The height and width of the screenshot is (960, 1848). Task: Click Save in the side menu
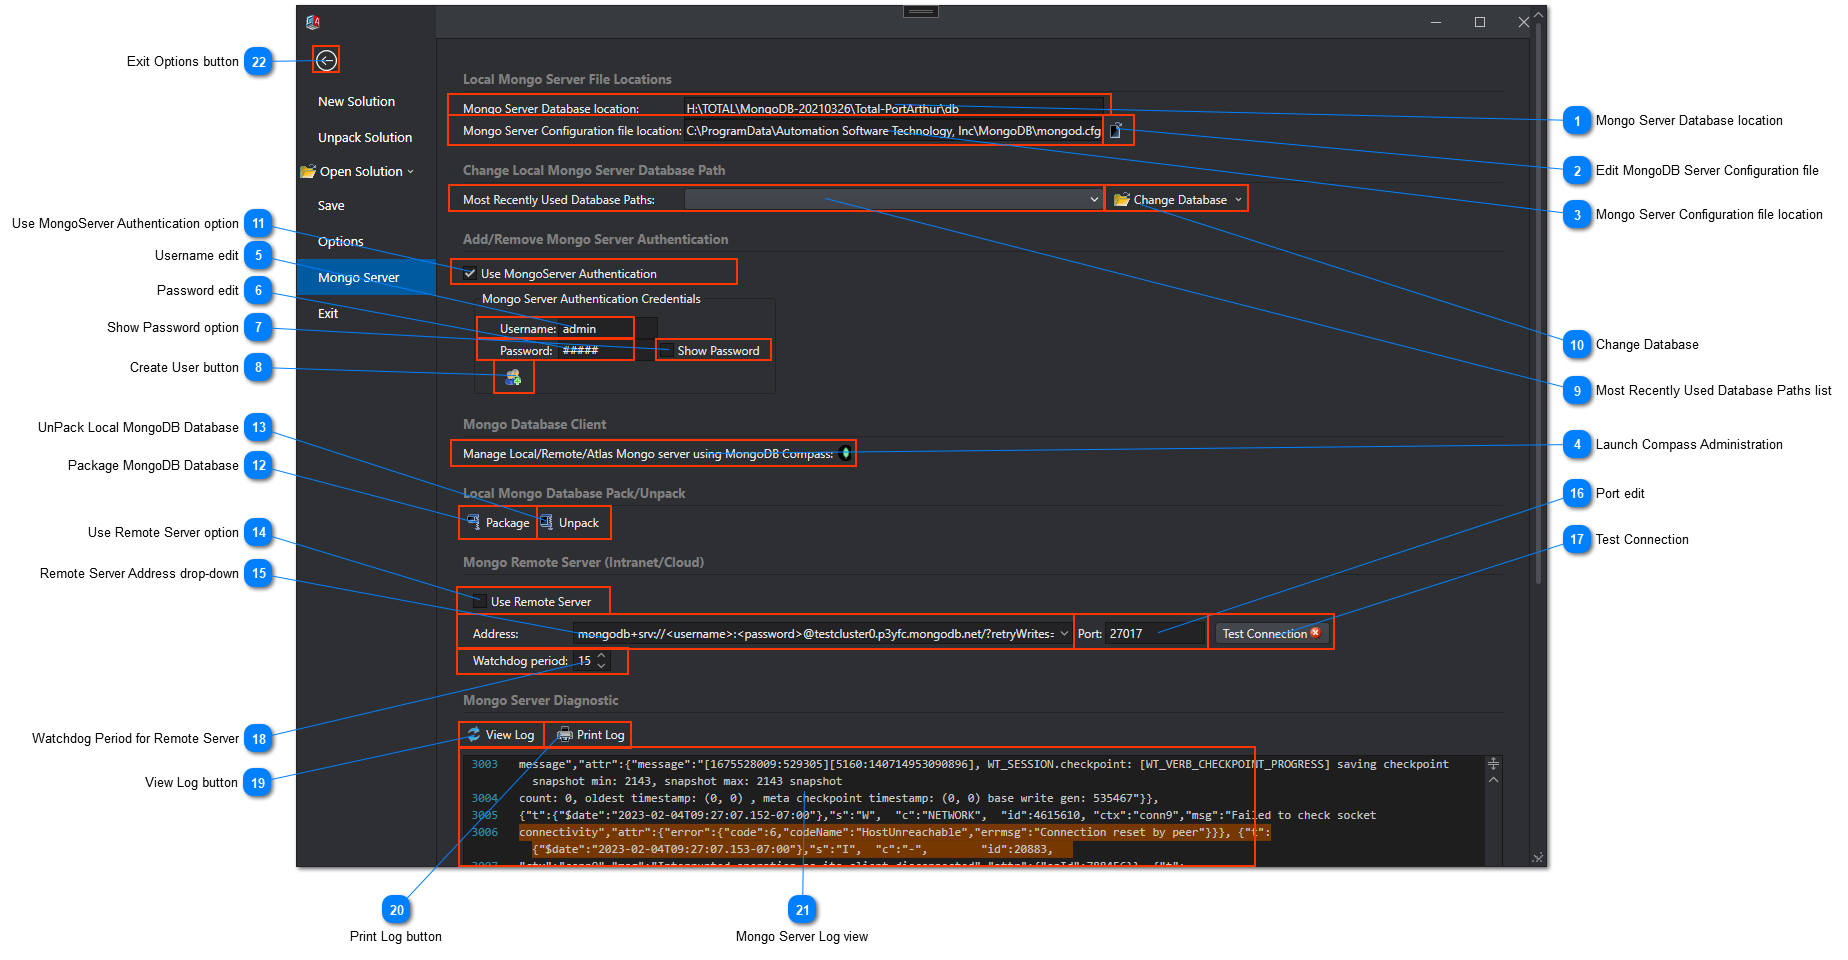[x=331, y=205]
